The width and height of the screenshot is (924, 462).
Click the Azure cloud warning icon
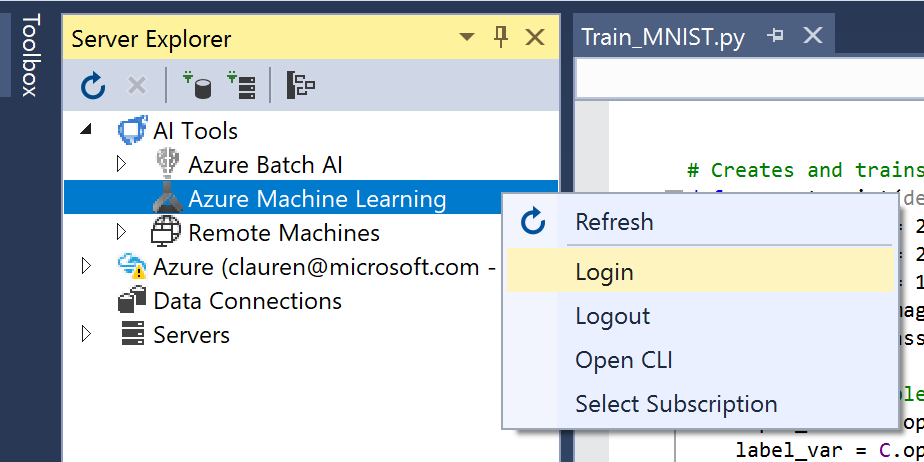point(132,266)
